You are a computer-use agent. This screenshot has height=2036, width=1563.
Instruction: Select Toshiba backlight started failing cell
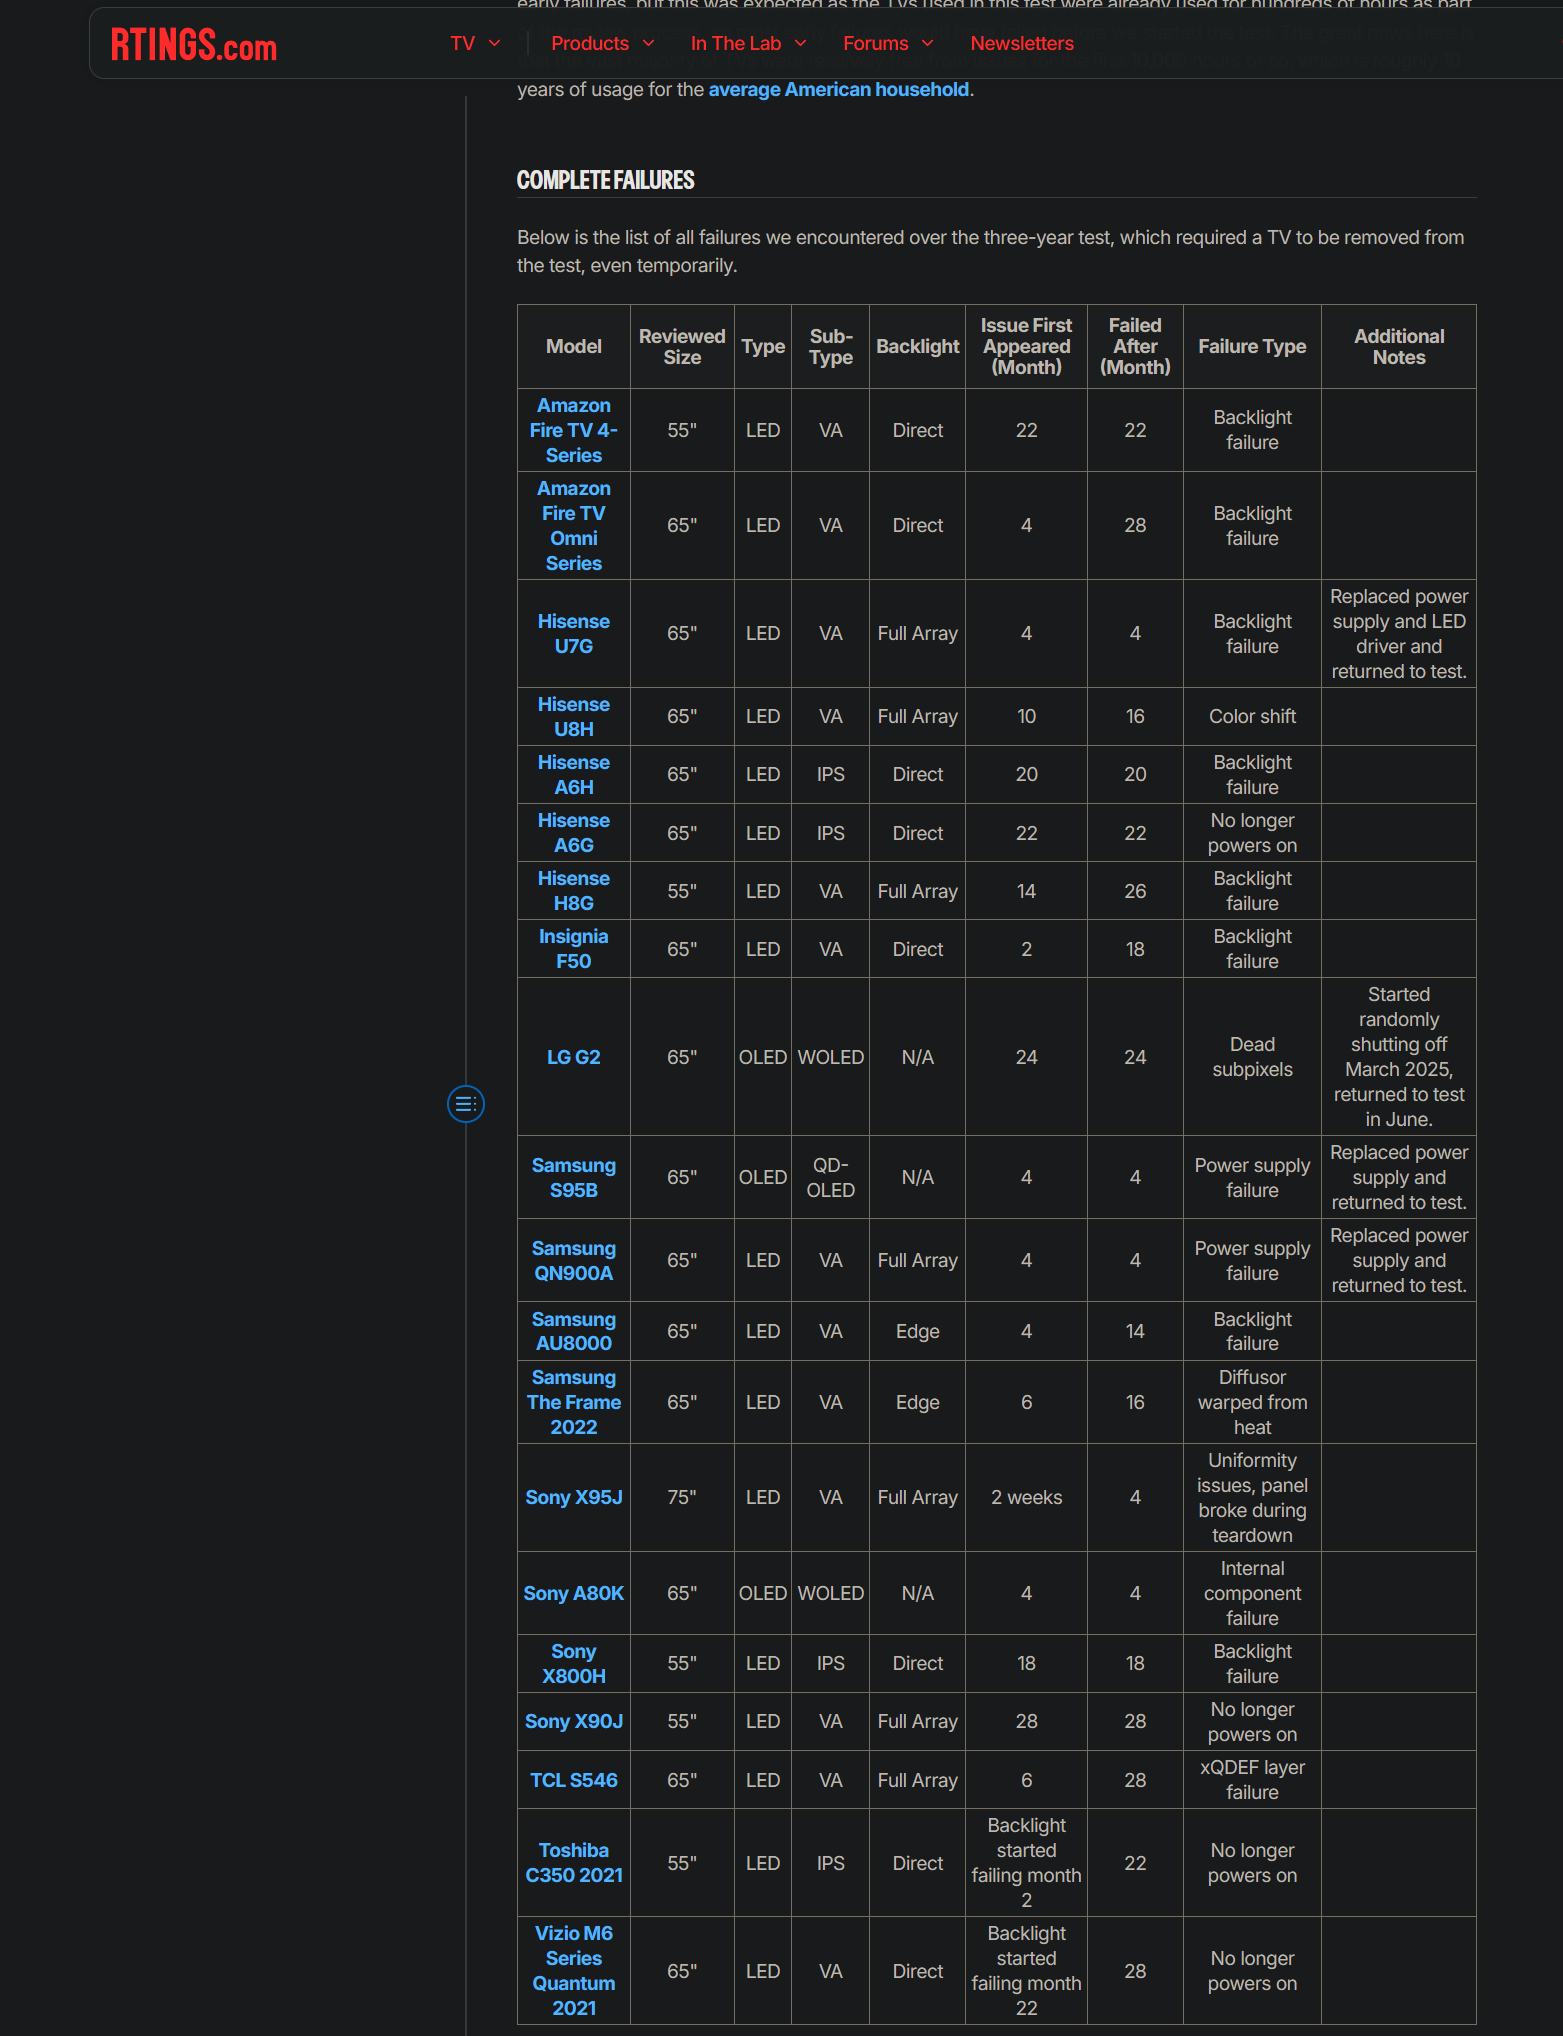(x=1027, y=1863)
